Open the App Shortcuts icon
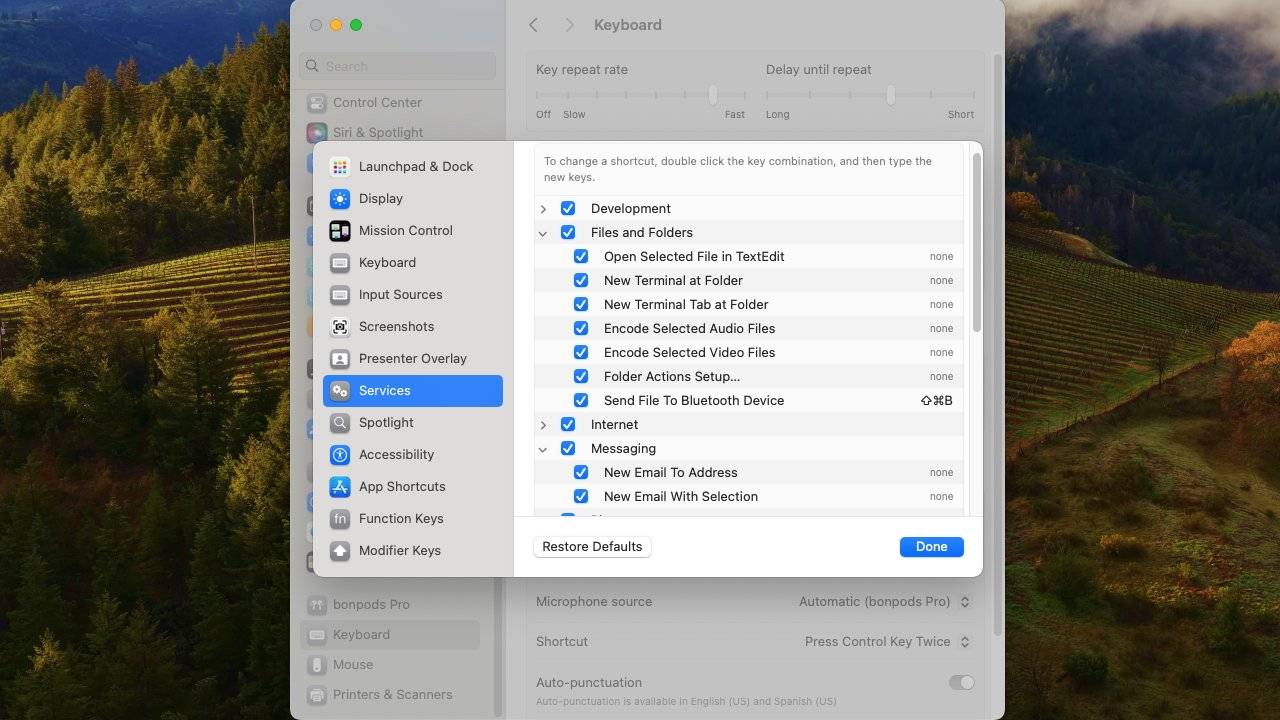This screenshot has height=720, width=1280. pos(340,487)
